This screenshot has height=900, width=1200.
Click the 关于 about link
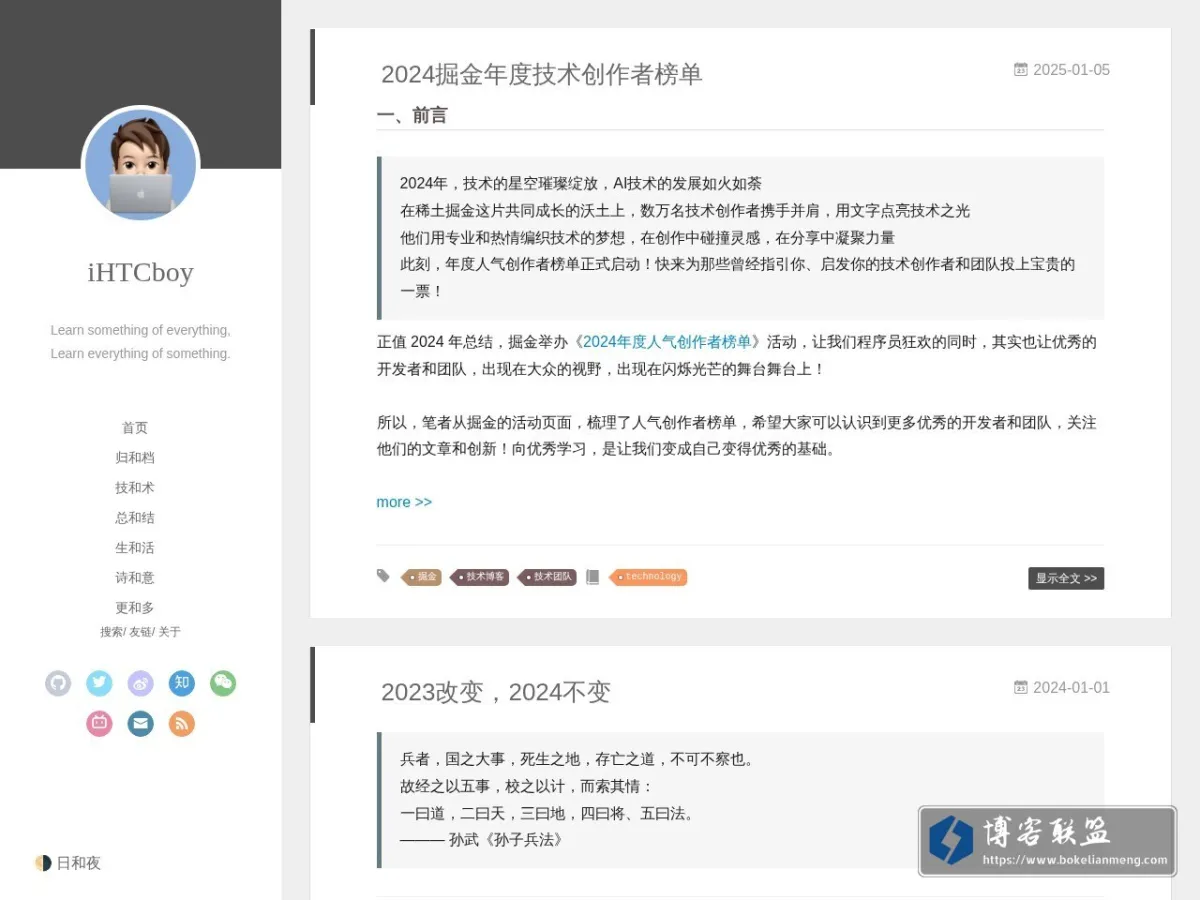click(170, 632)
